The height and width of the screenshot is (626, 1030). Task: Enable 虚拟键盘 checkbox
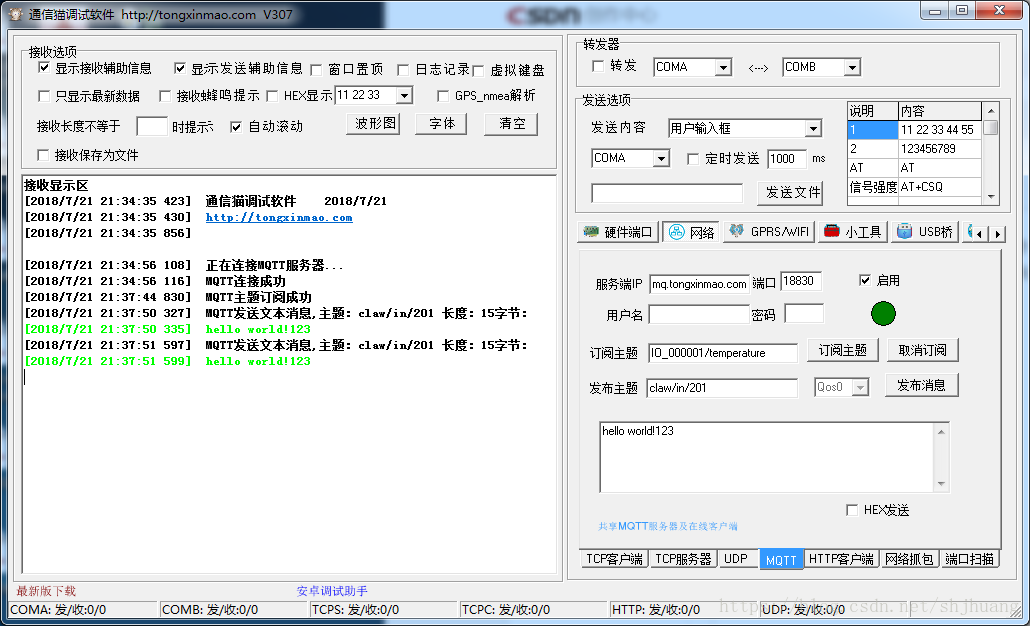[x=478, y=70]
